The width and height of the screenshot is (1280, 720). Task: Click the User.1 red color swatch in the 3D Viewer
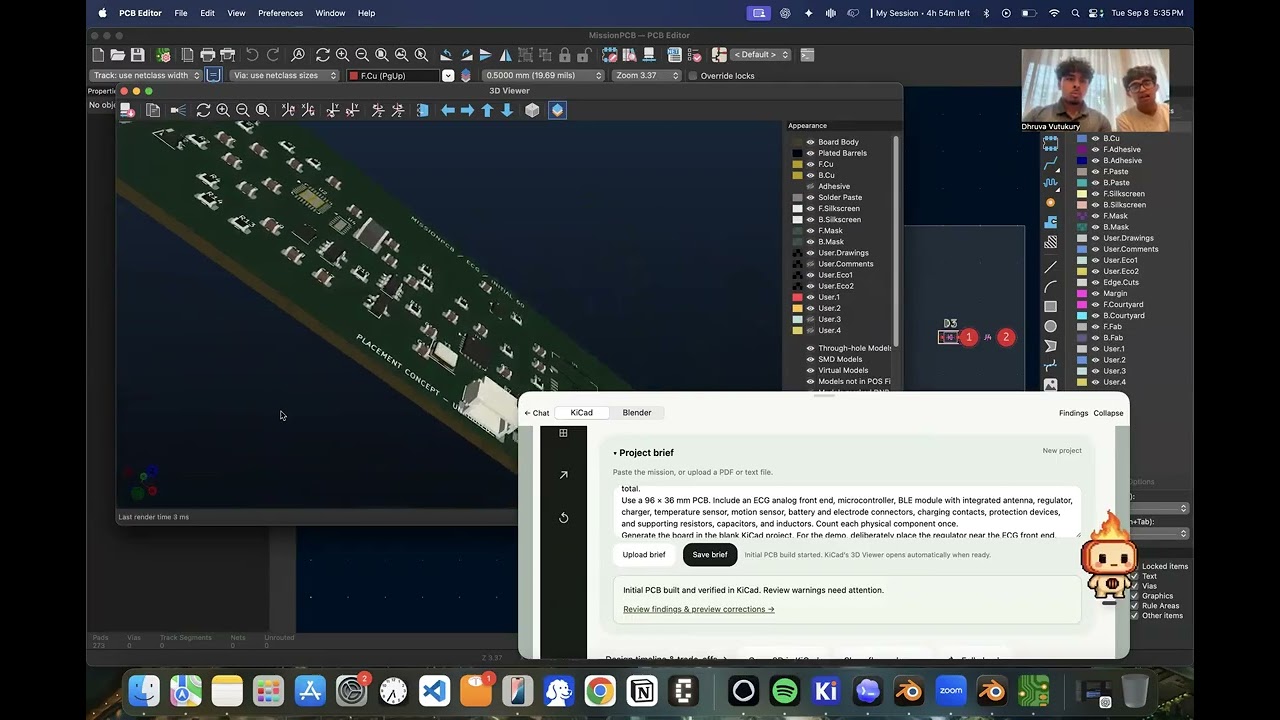pyautogui.click(x=797, y=297)
